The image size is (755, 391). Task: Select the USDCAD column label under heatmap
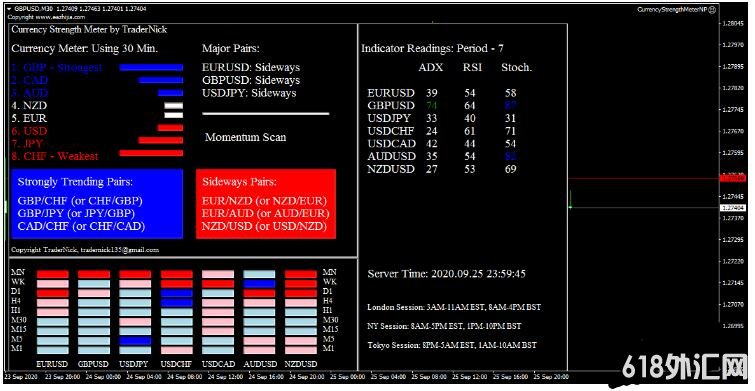[x=218, y=364]
